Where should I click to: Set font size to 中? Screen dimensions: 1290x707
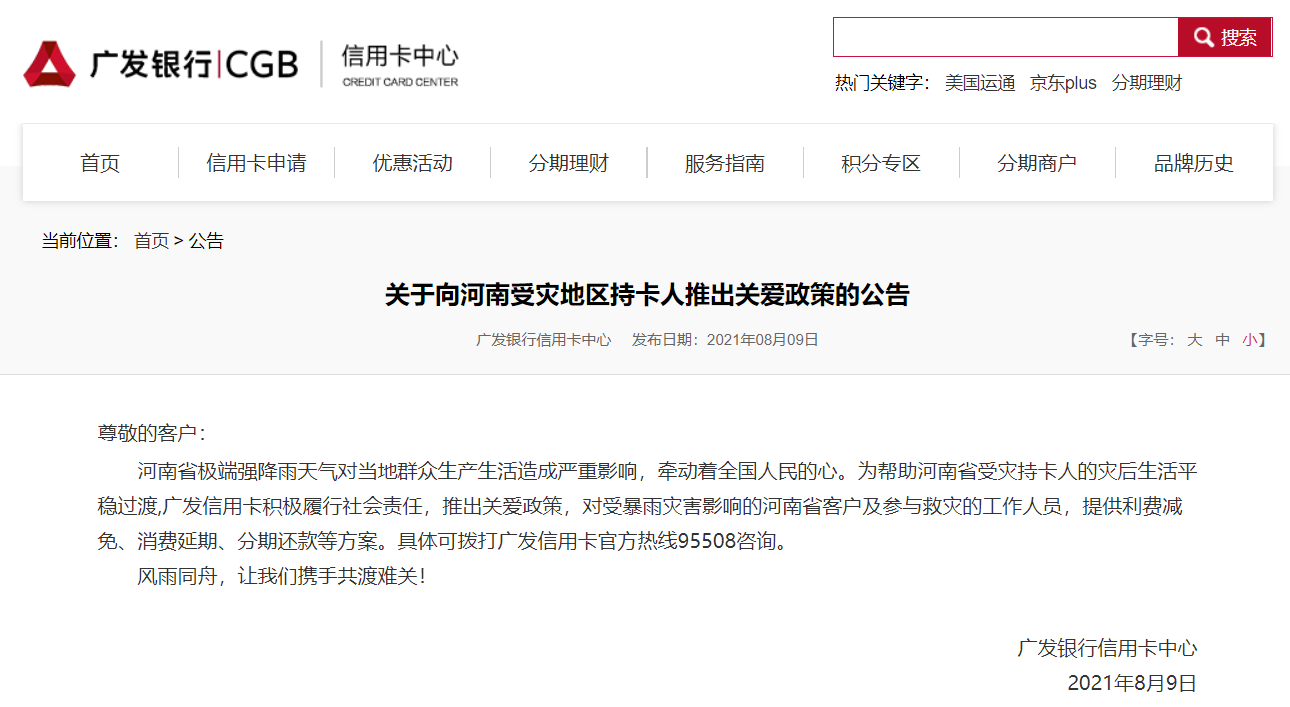(1222, 340)
